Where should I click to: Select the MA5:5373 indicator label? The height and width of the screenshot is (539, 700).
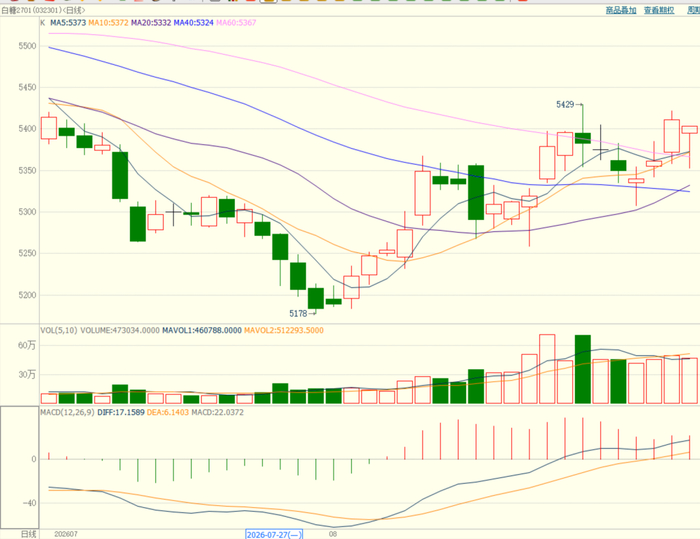(68, 23)
